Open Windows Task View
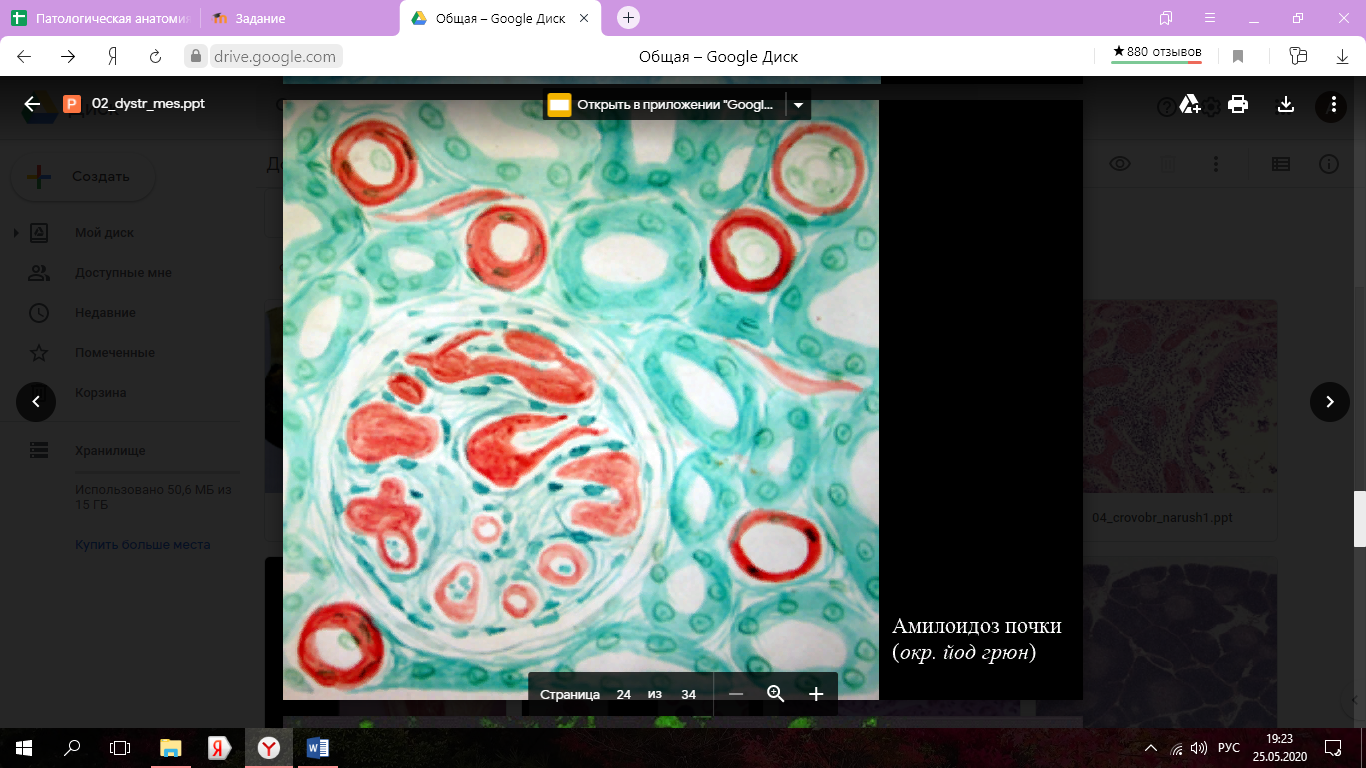Viewport: 1366px width, 768px height. (x=120, y=747)
